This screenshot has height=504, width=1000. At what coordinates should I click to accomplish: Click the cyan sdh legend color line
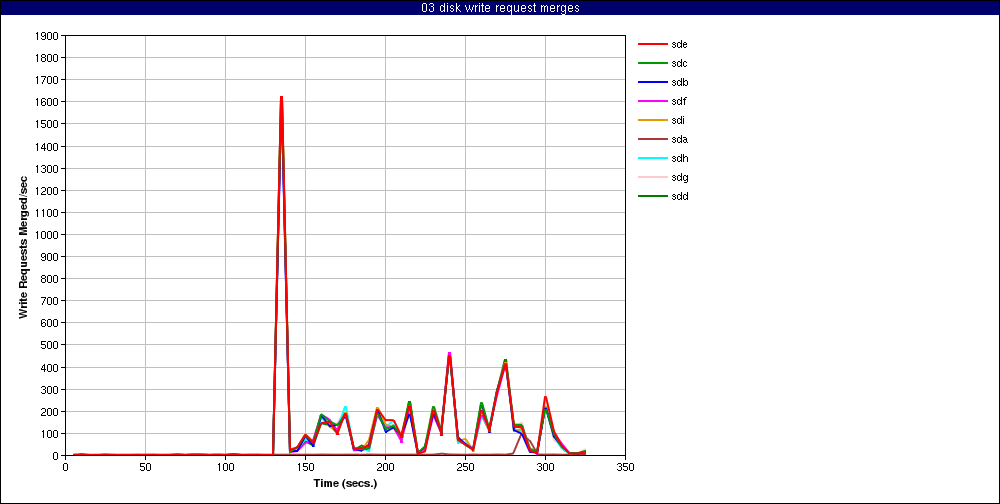(651, 158)
